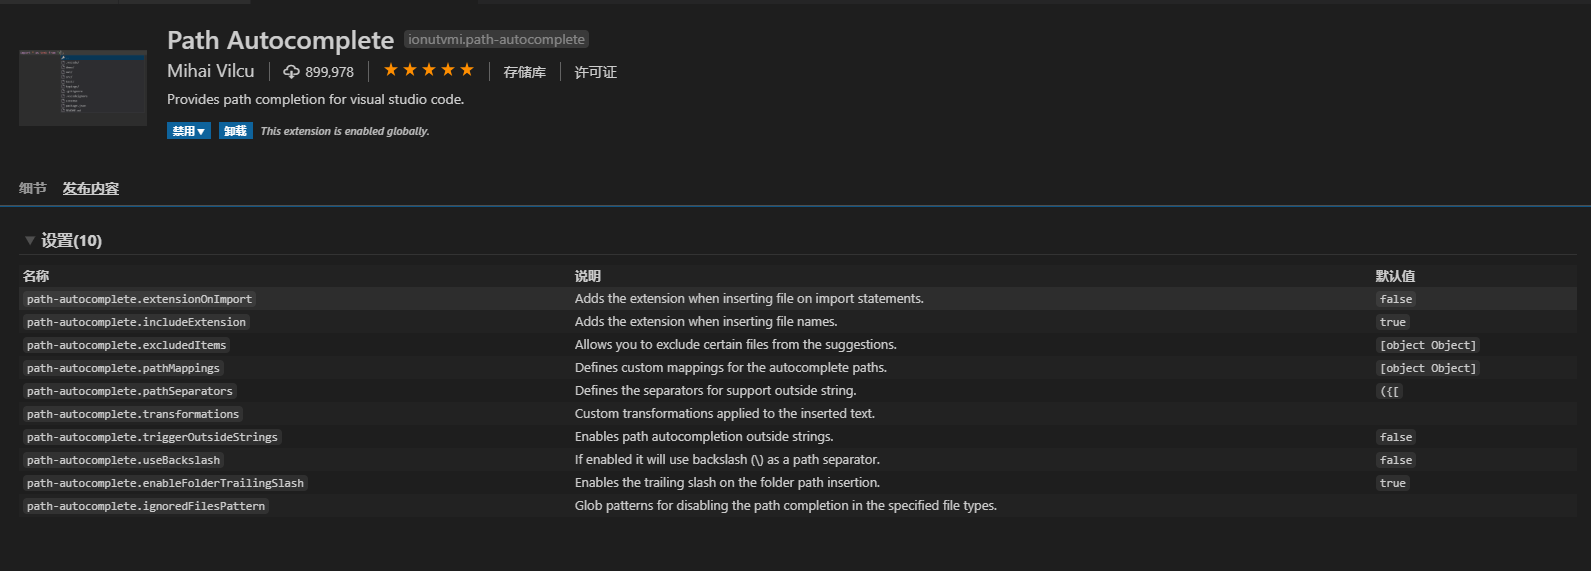Click default value true for enableFolderTrailingSlash
The width and height of the screenshot is (1591, 571).
coord(1393,483)
